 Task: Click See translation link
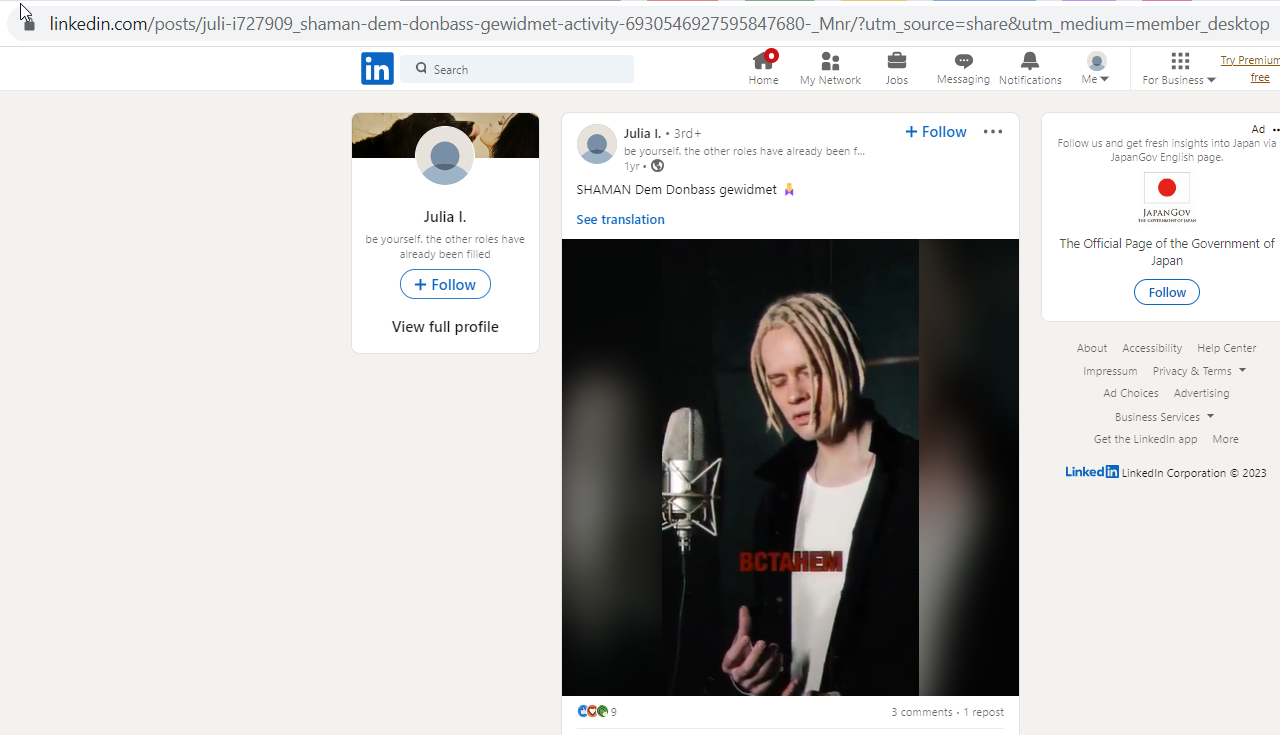point(620,219)
